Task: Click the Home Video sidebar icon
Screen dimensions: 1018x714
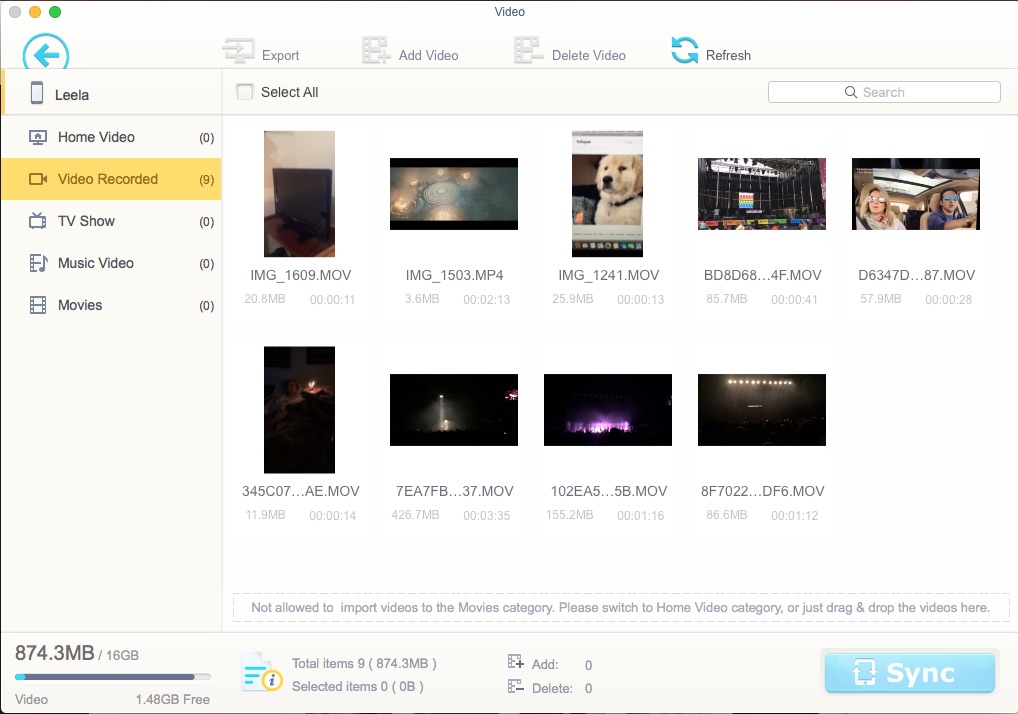Action: 38,138
